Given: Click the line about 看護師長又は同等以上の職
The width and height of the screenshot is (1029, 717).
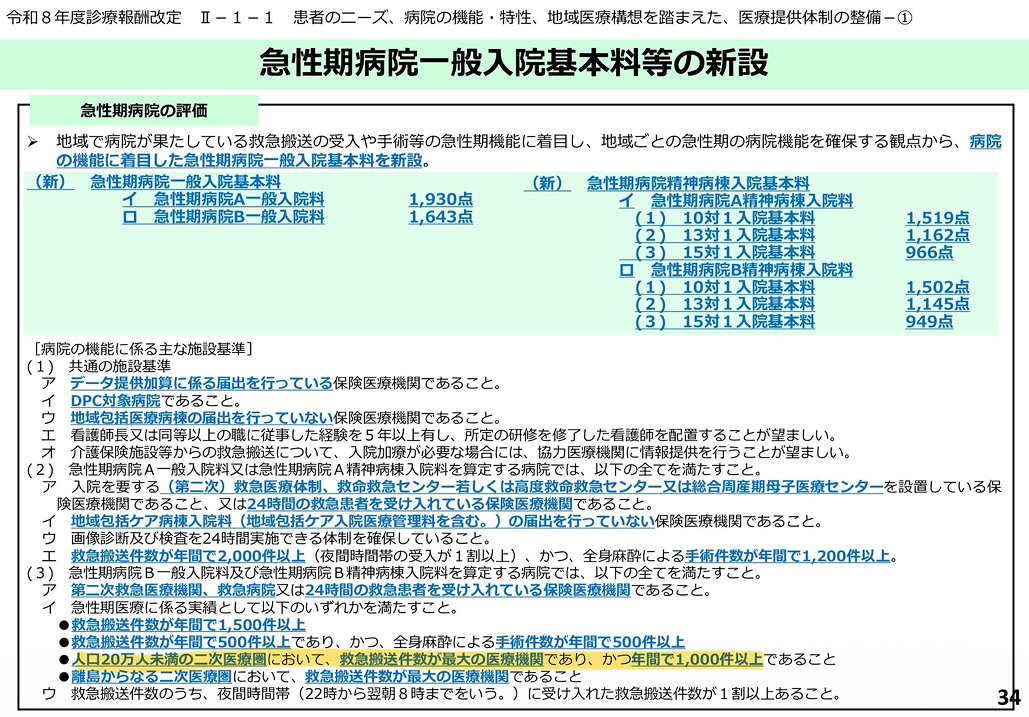Looking at the screenshot, I should coord(439,436).
